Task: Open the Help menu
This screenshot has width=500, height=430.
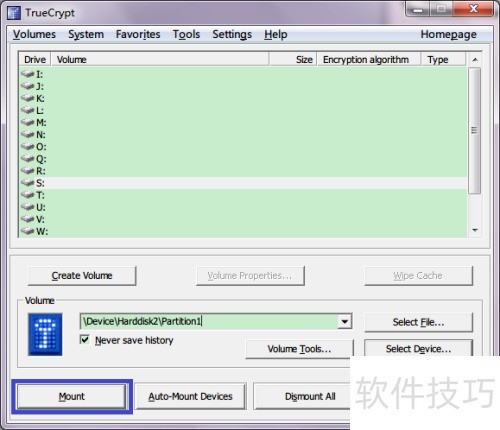Action: [276, 34]
